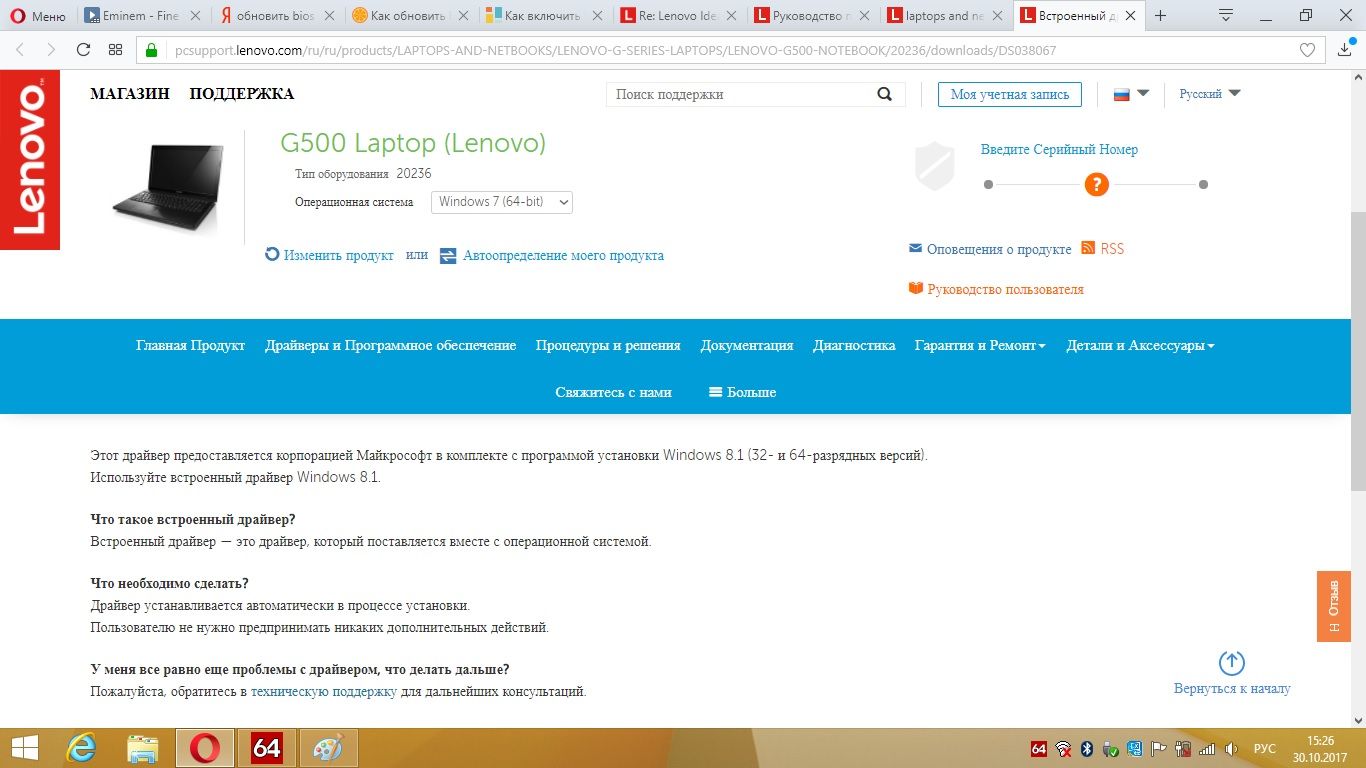Expand the "Детали и Аксессуары" dropdown
This screenshot has height=768, width=1366.
[1140, 345]
